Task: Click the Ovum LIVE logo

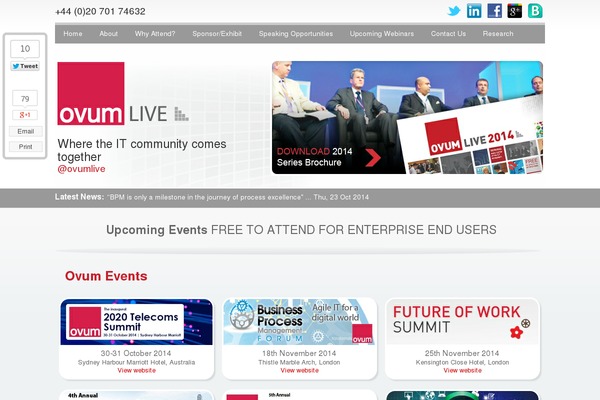Action: point(123,93)
